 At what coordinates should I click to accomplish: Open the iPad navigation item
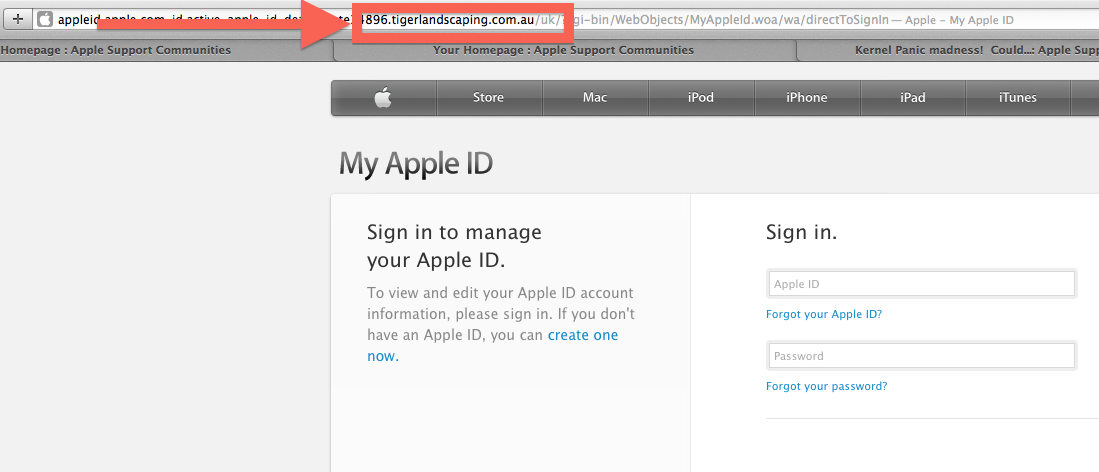tap(913, 98)
